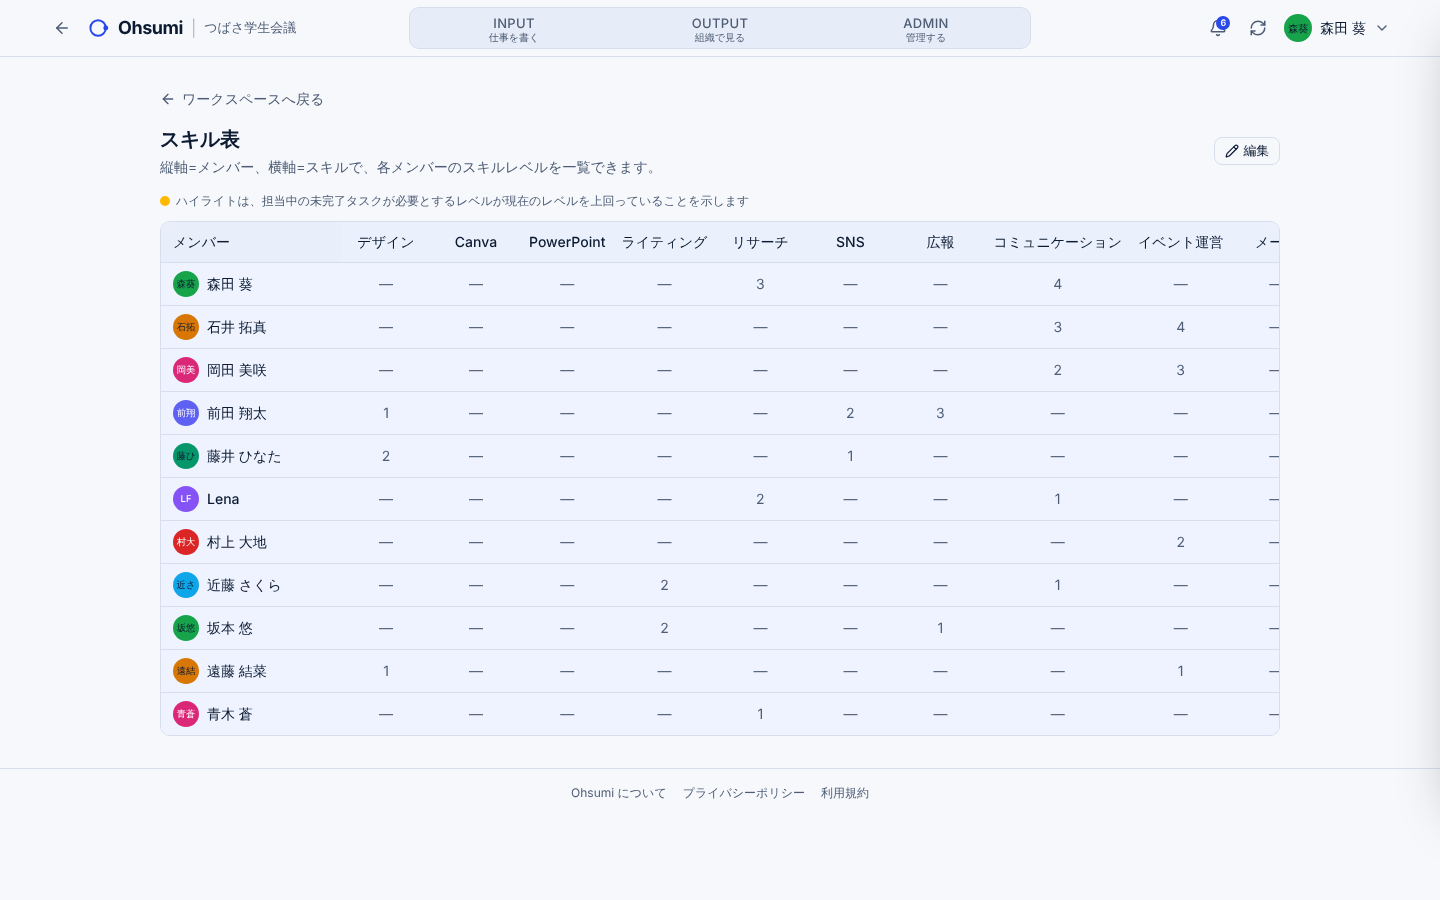
Task: Click the PowerPoint column header
Action: 567,242
